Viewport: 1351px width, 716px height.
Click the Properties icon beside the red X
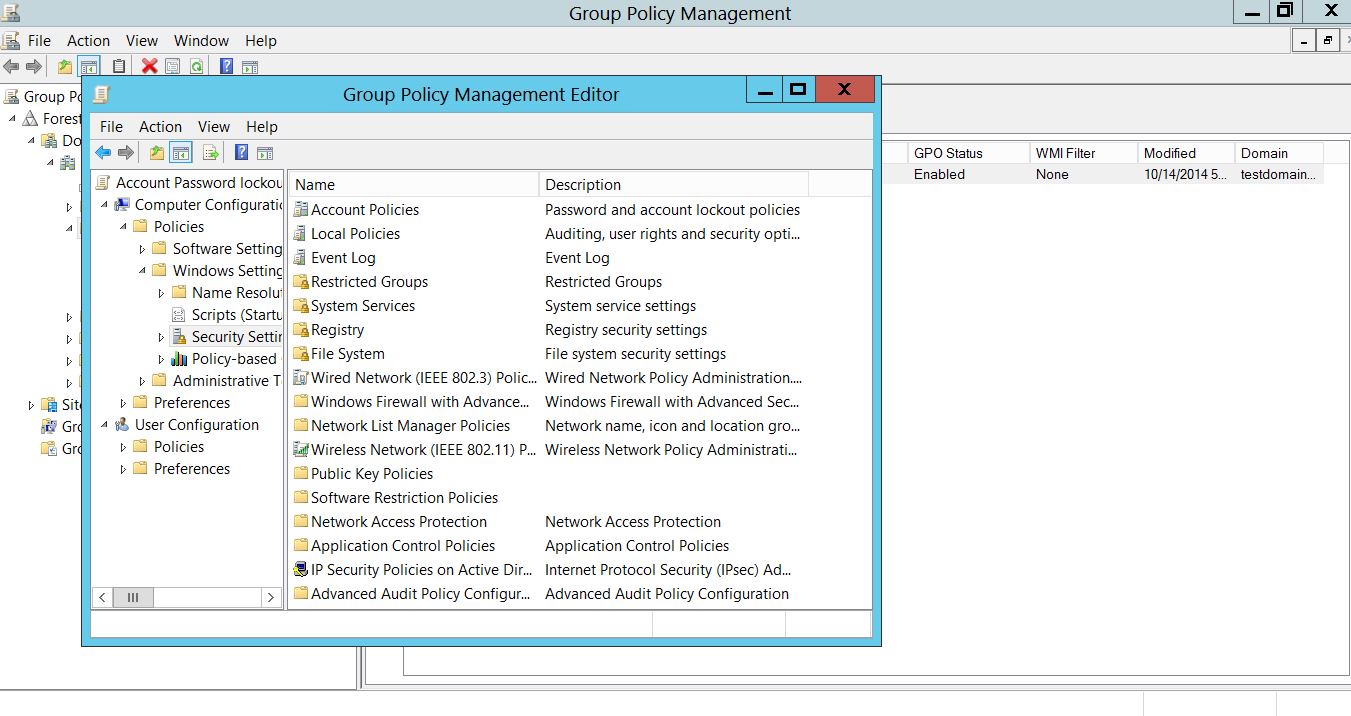(x=173, y=67)
